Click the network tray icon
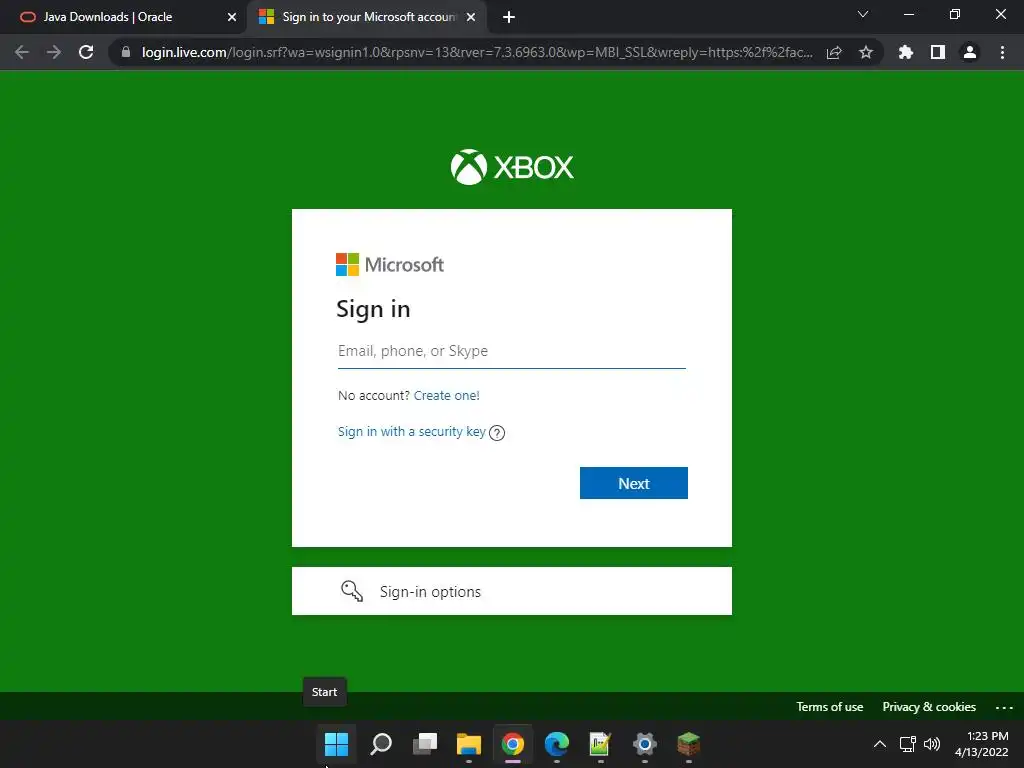 pos(907,744)
